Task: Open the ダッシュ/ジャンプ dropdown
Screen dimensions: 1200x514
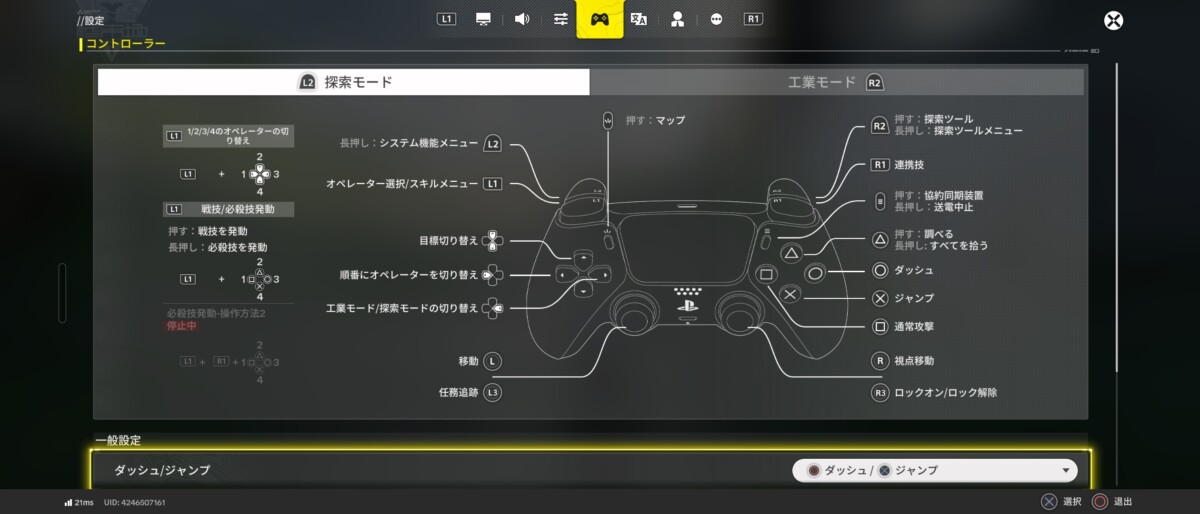Action: (934, 470)
